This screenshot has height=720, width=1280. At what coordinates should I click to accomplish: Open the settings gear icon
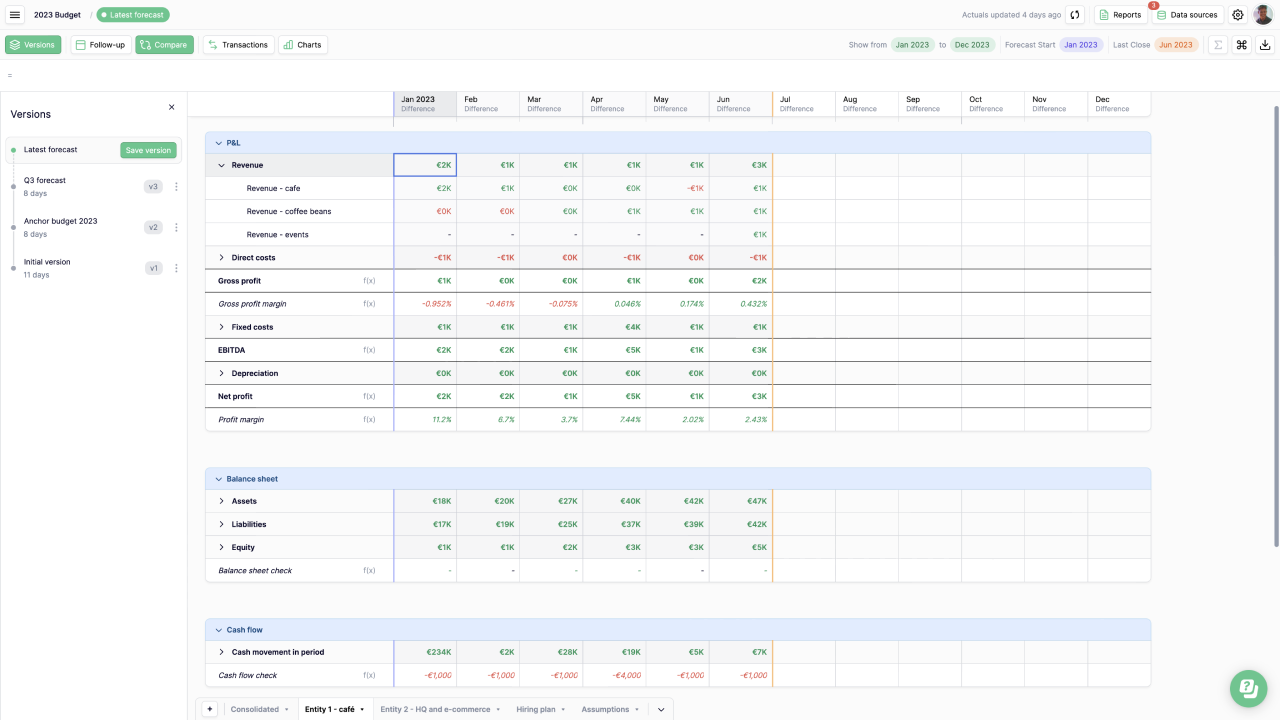(x=1238, y=15)
